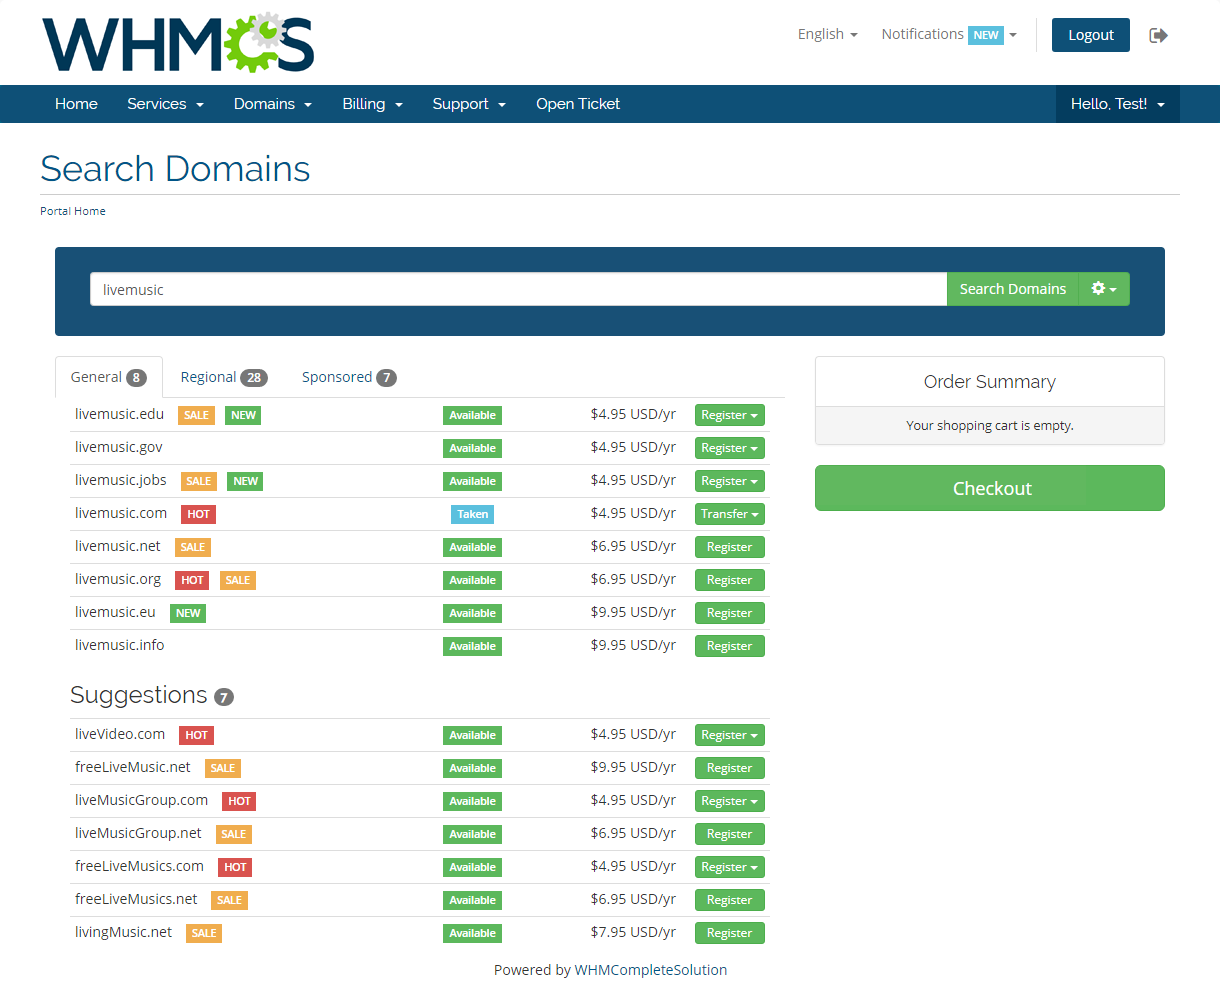The image size is (1220, 986).
Task: Open the gear settings dropdown beside Search Domains
Action: pyautogui.click(x=1103, y=289)
